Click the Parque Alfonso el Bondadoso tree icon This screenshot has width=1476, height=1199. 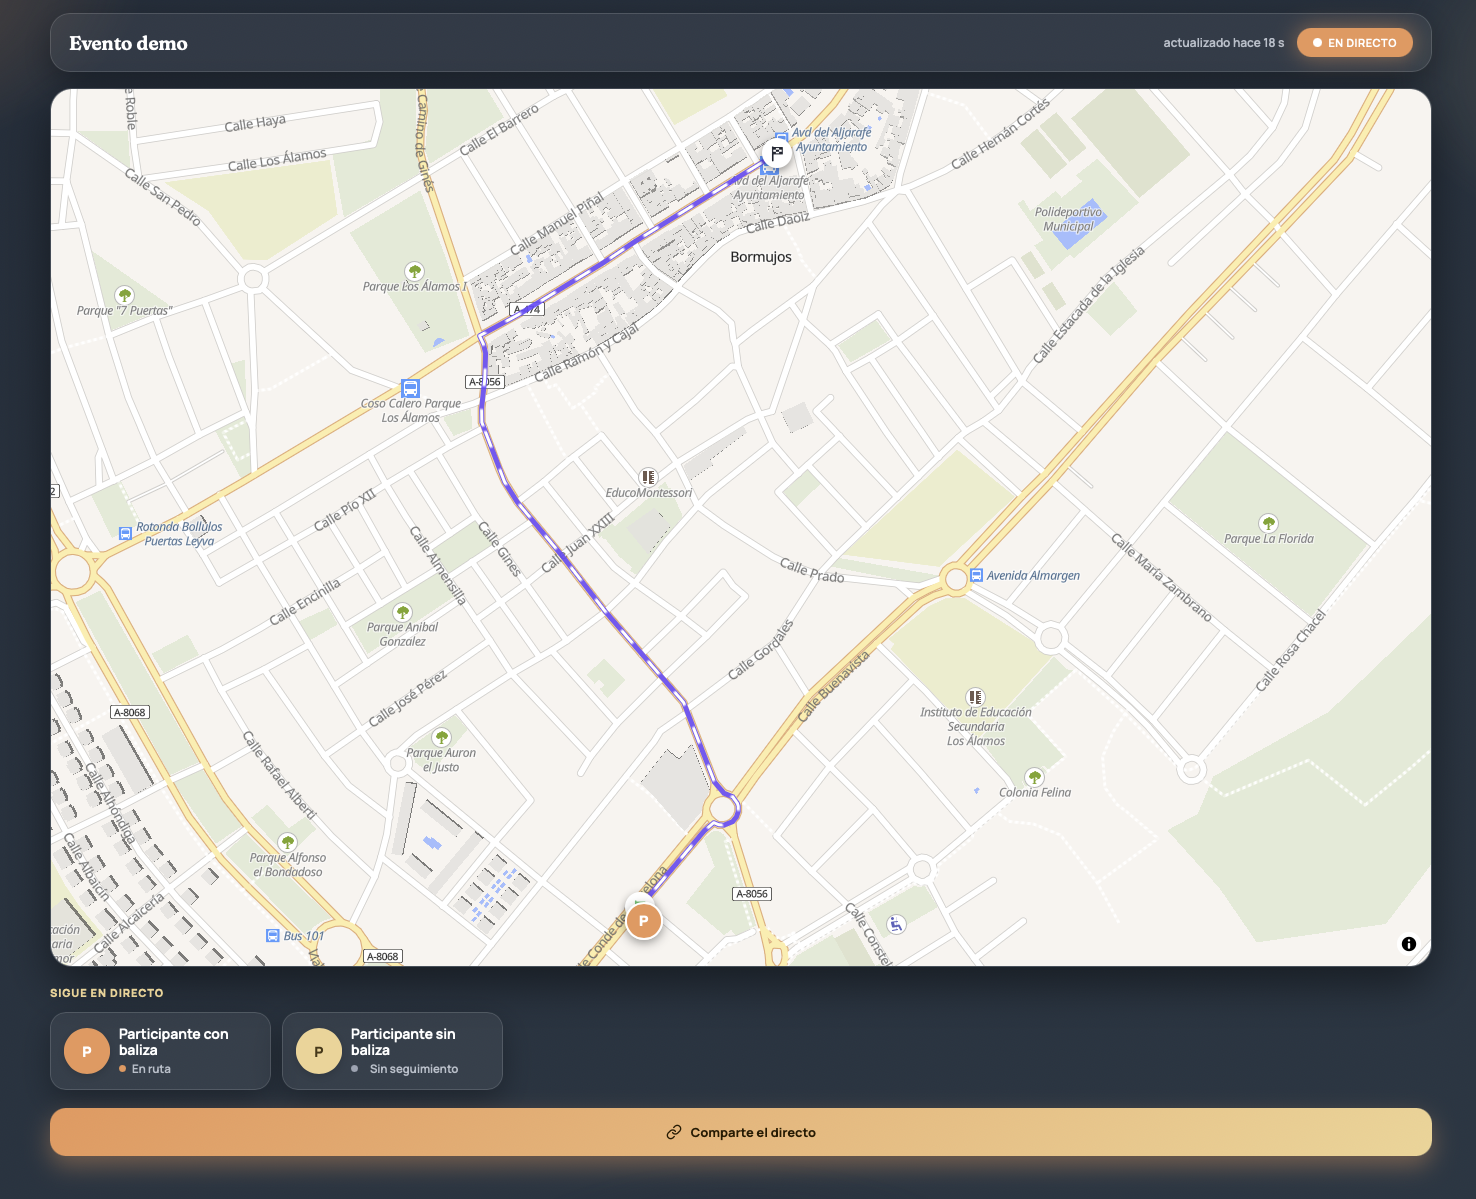[288, 842]
